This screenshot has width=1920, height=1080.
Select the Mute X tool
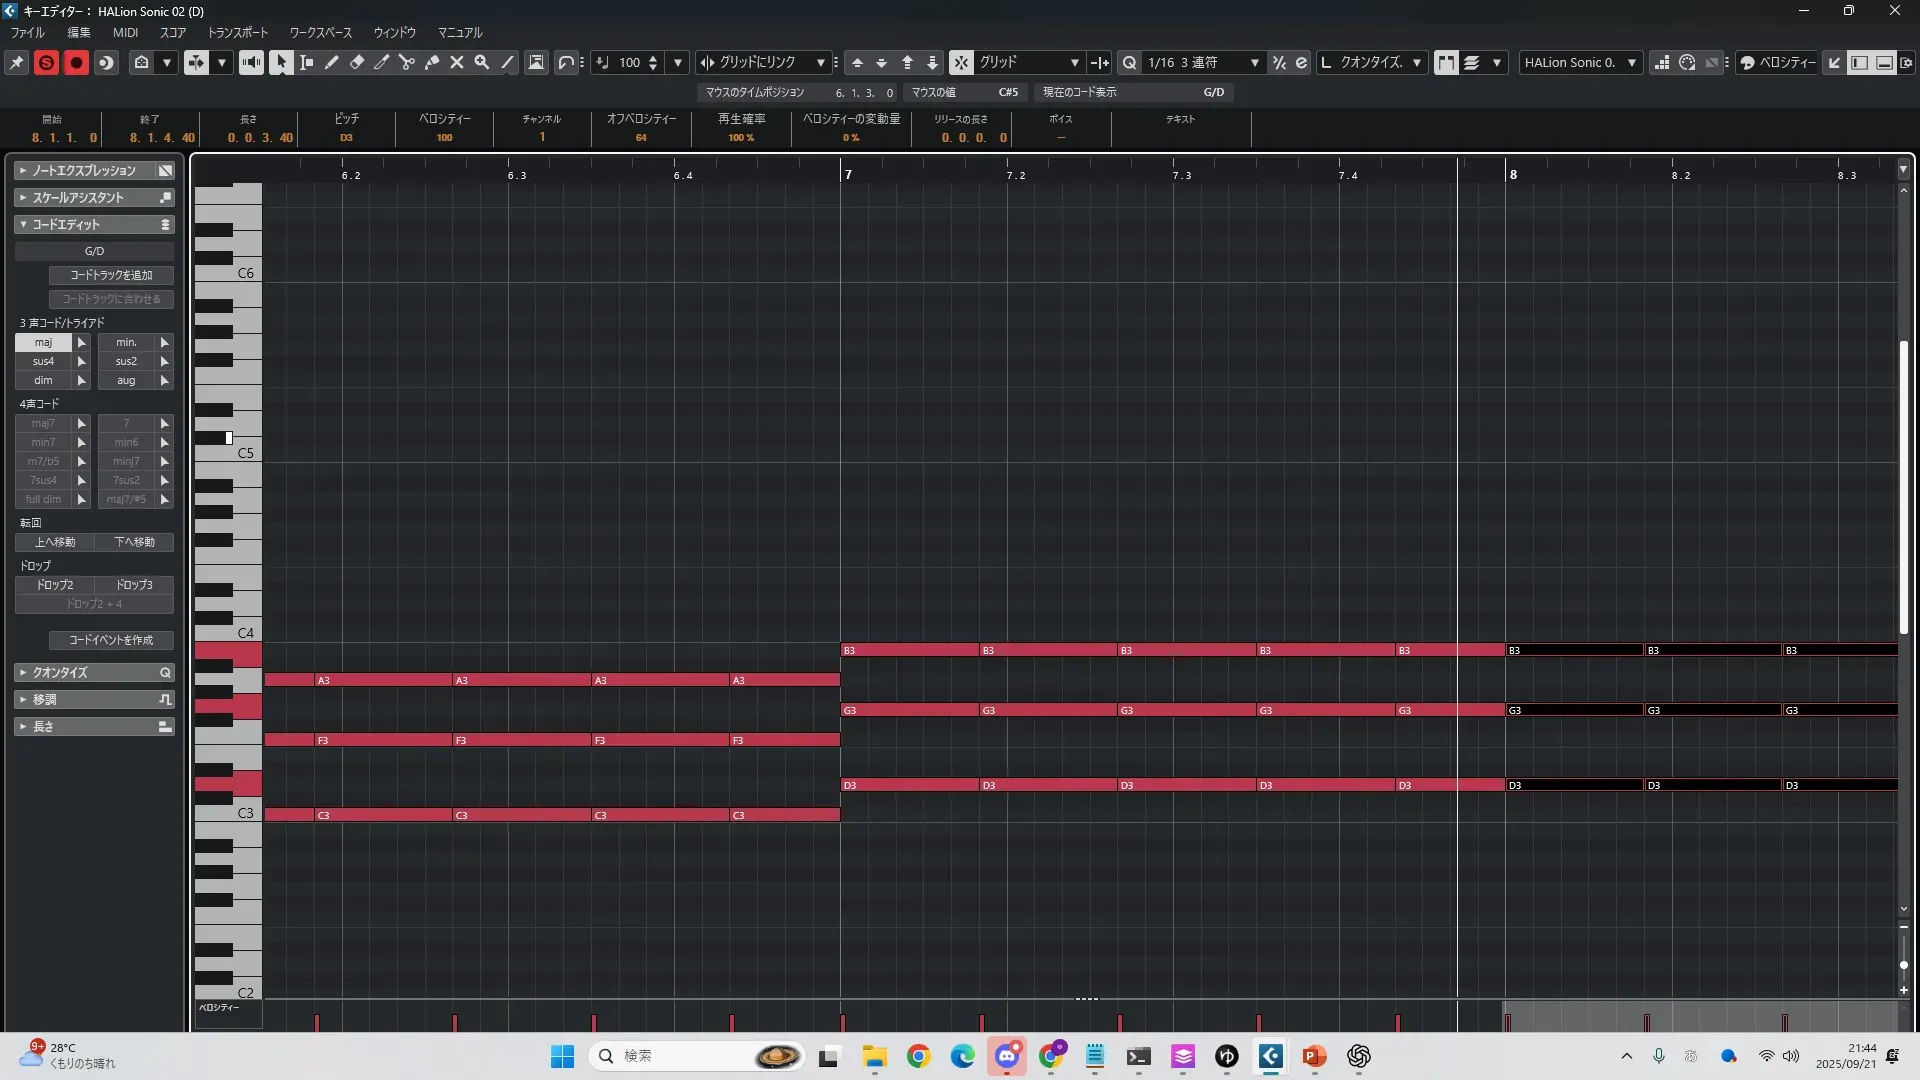coord(457,62)
